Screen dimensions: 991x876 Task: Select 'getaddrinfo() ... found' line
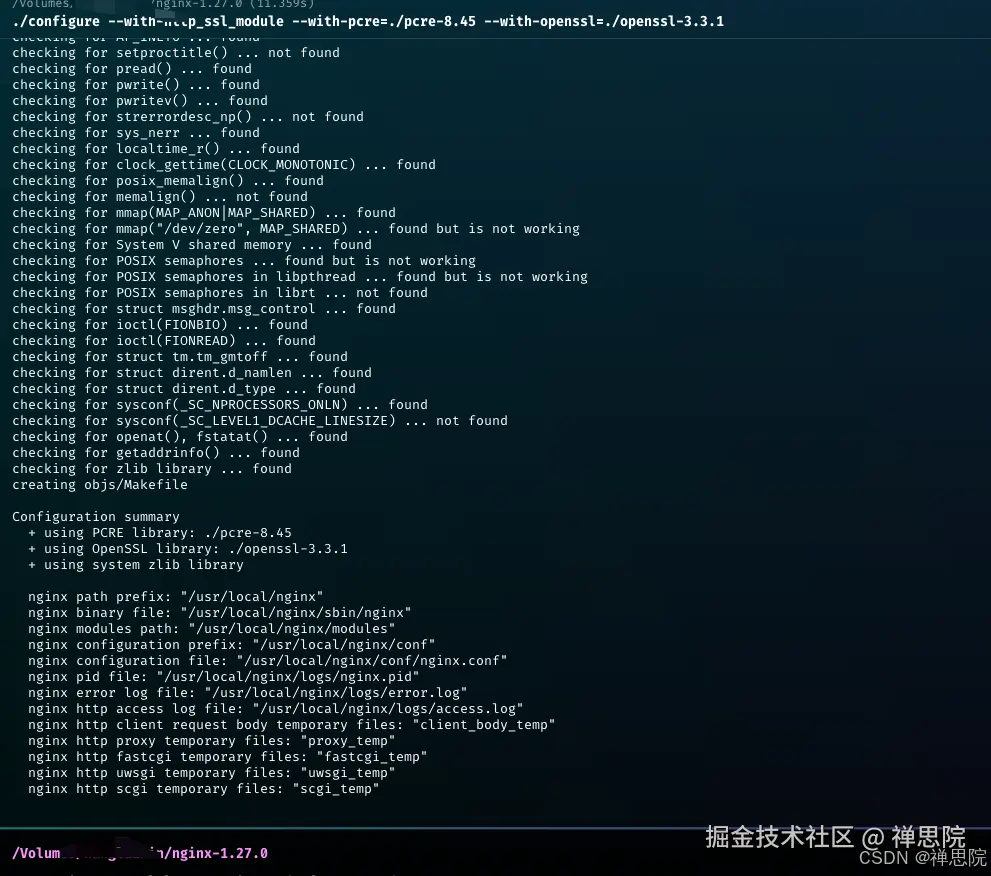(x=155, y=453)
